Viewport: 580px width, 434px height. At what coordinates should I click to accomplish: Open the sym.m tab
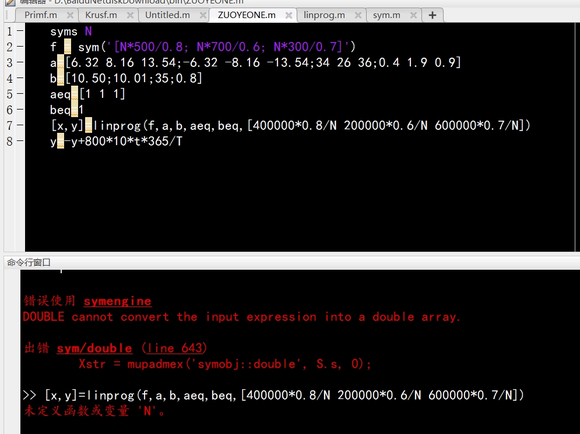[387, 15]
